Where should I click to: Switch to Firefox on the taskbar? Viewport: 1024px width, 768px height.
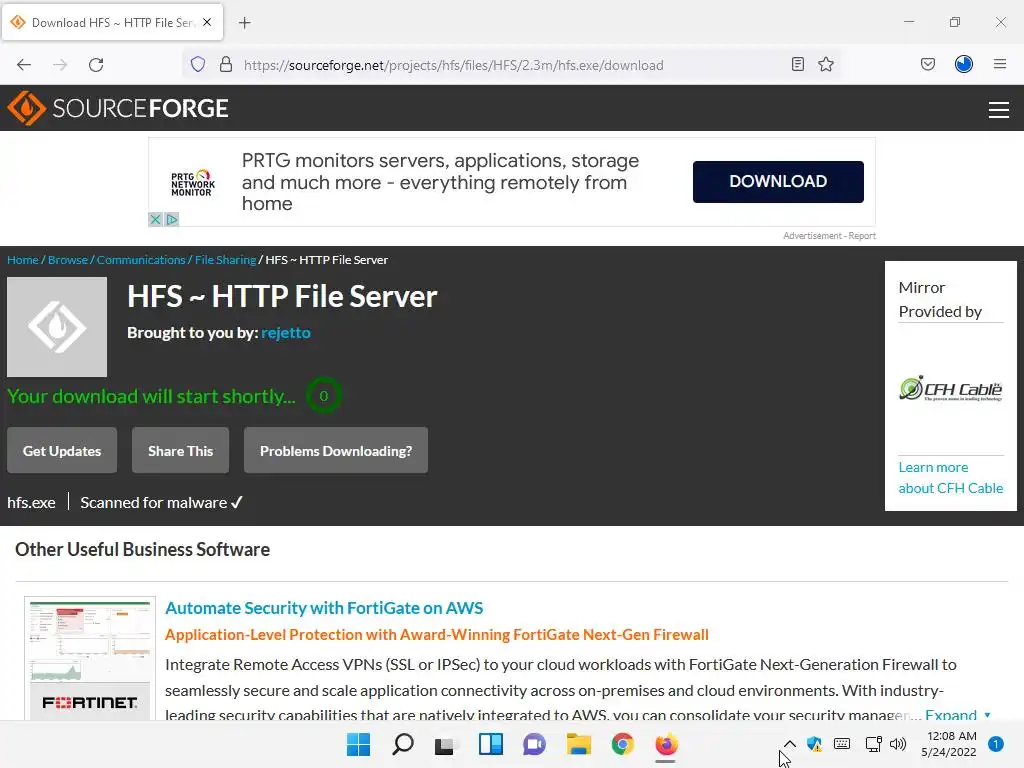tap(666, 744)
